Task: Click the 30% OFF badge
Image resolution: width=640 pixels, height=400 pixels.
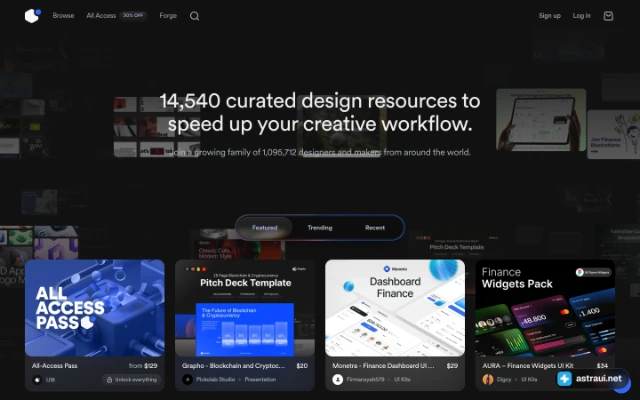Action: pos(133,16)
